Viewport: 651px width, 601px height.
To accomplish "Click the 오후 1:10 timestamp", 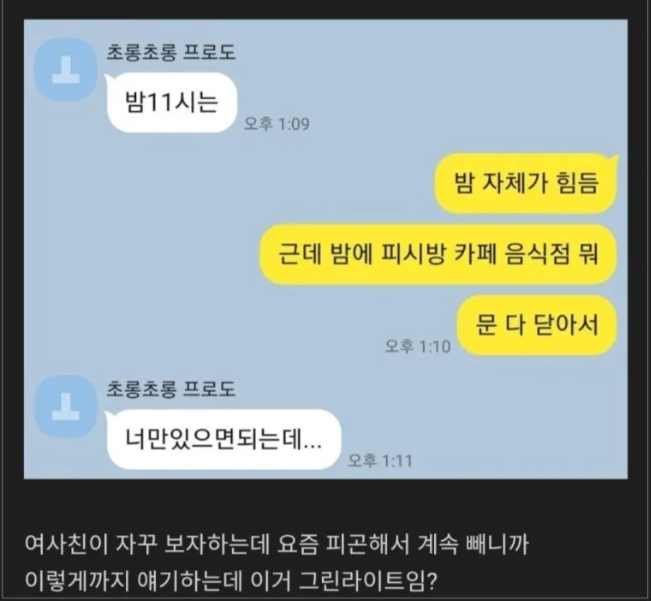I will pyautogui.click(x=417, y=346).
